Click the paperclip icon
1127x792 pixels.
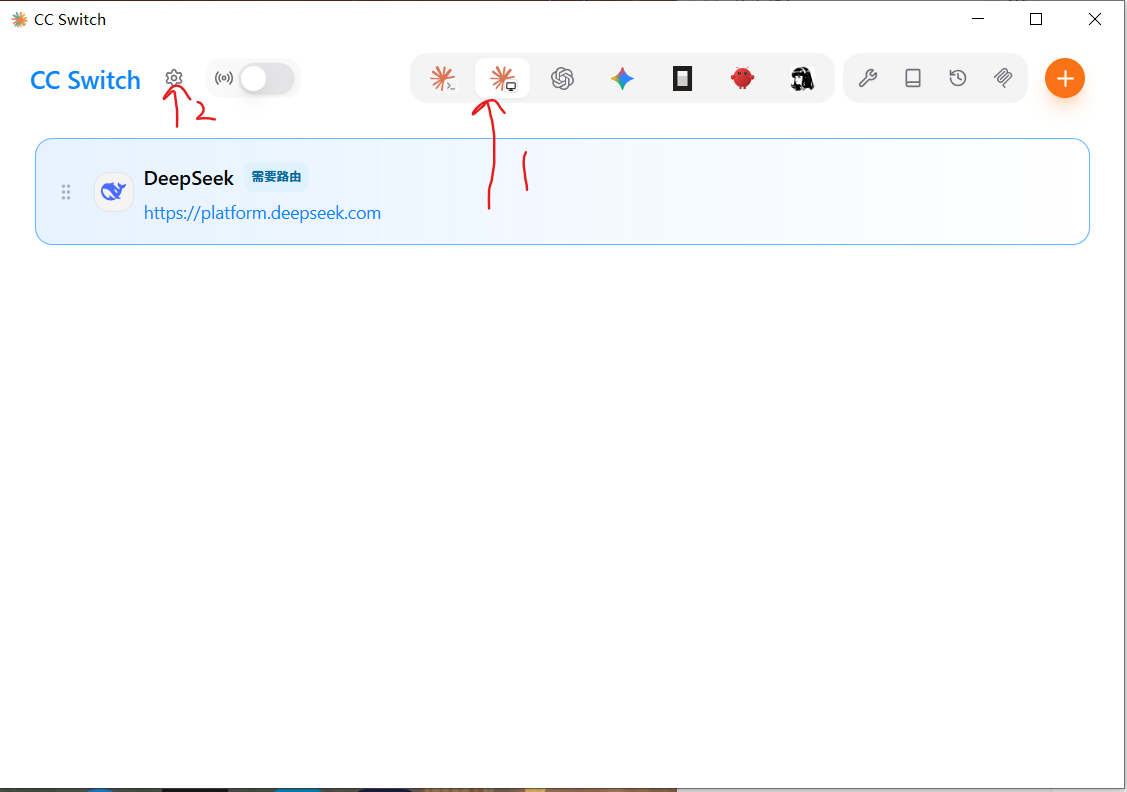click(1003, 78)
